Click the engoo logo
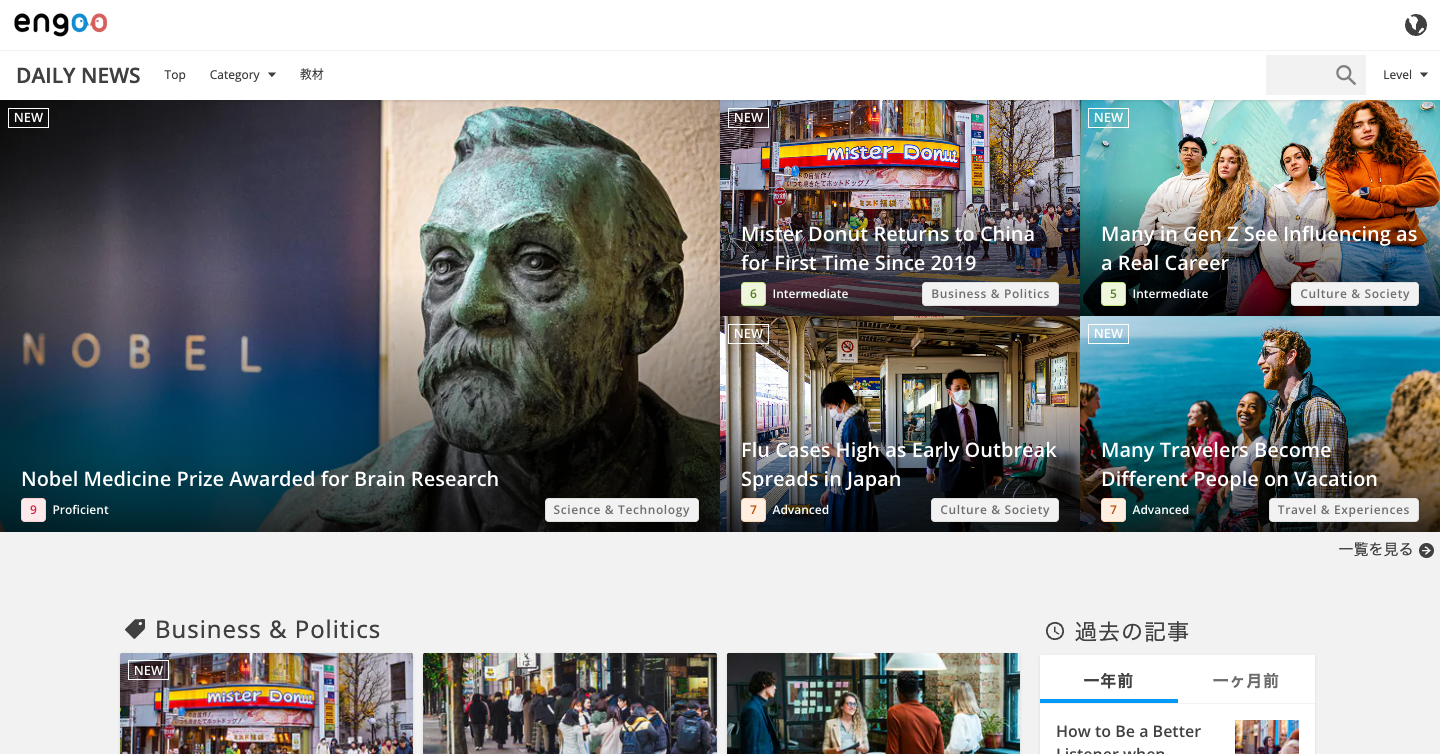This screenshot has height=754, width=1440. click(61, 24)
